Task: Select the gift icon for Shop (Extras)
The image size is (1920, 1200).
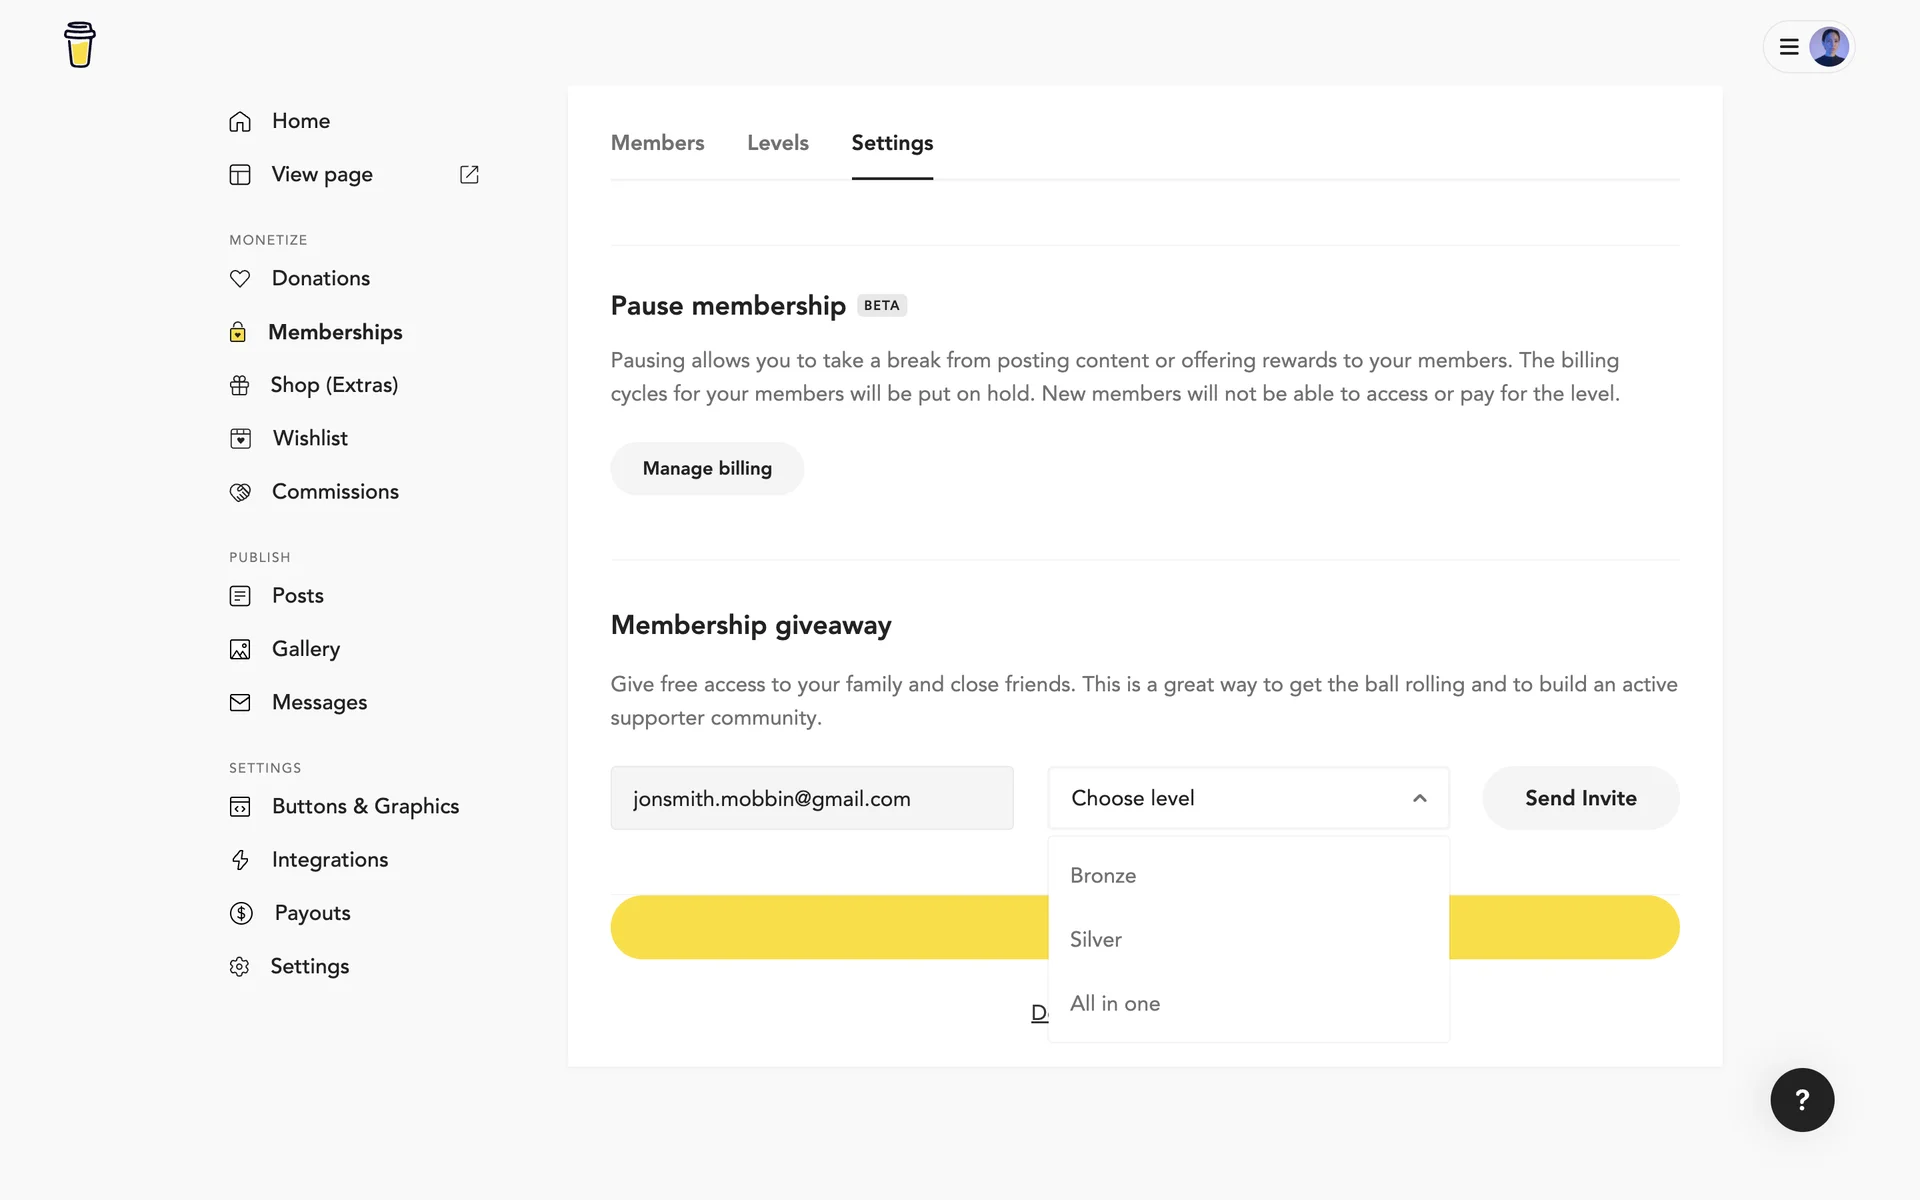Action: (x=240, y=385)
